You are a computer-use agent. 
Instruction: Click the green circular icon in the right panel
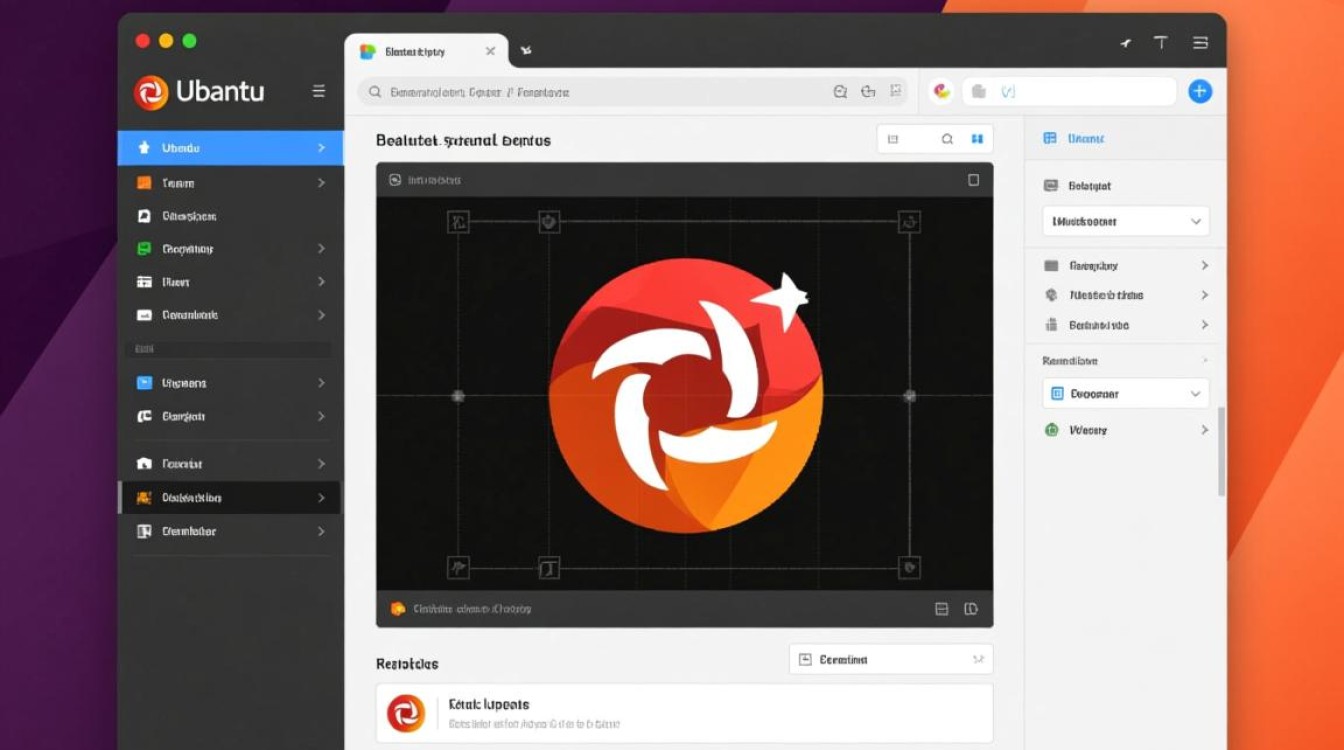[1051, 430]
